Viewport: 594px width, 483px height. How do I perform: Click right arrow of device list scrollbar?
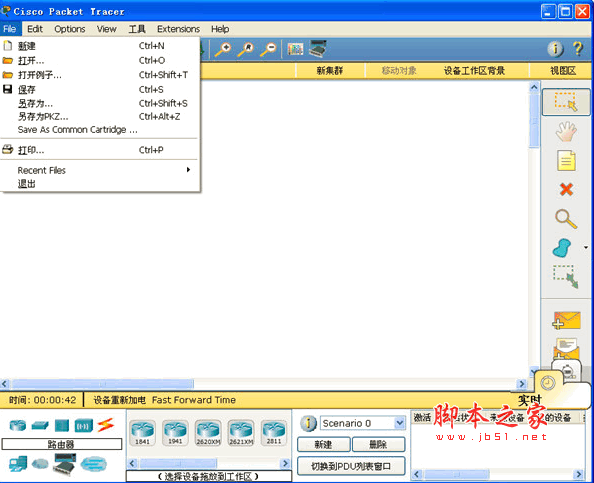285,463
